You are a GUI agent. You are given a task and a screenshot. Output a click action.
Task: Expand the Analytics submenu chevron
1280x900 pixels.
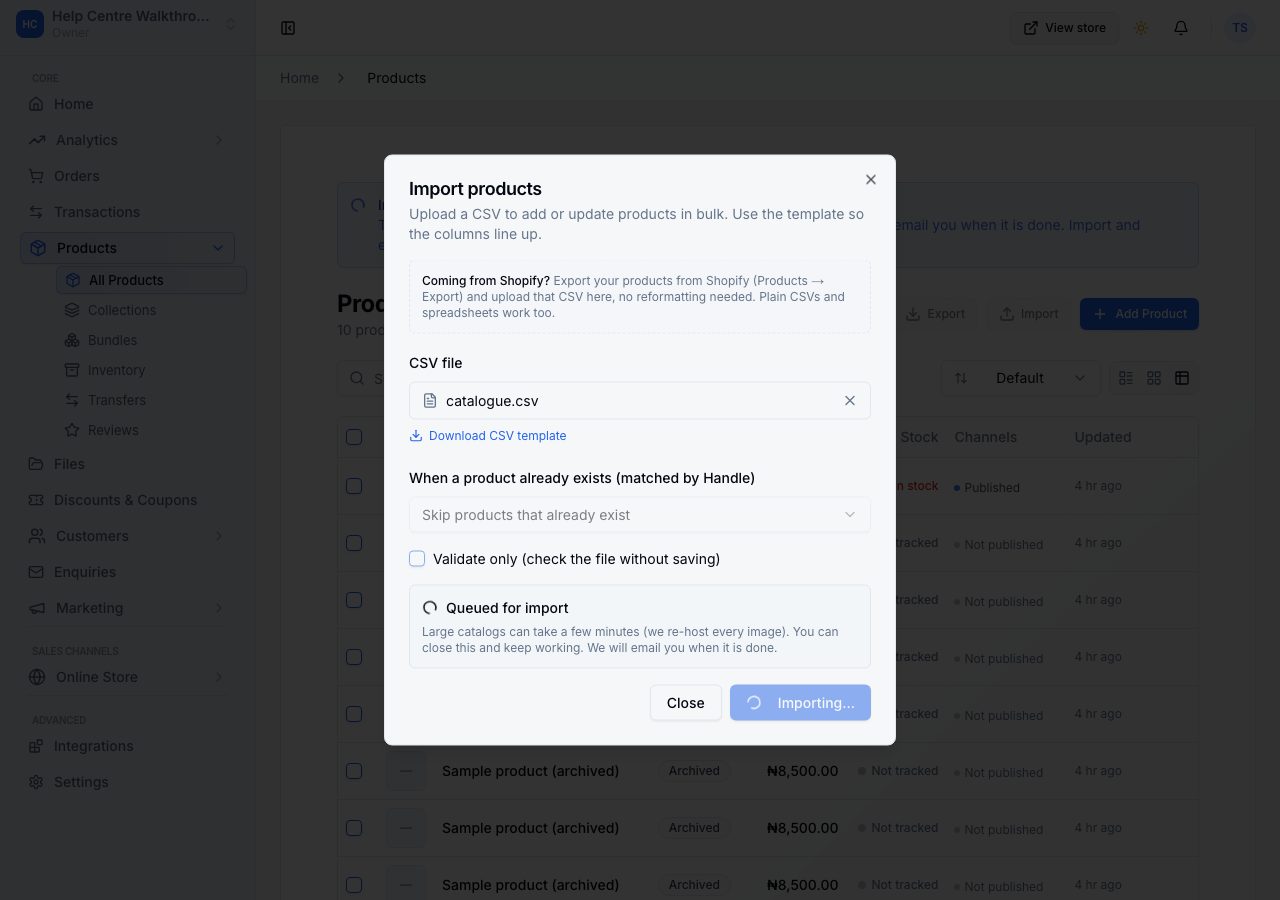tap(219, 140)
